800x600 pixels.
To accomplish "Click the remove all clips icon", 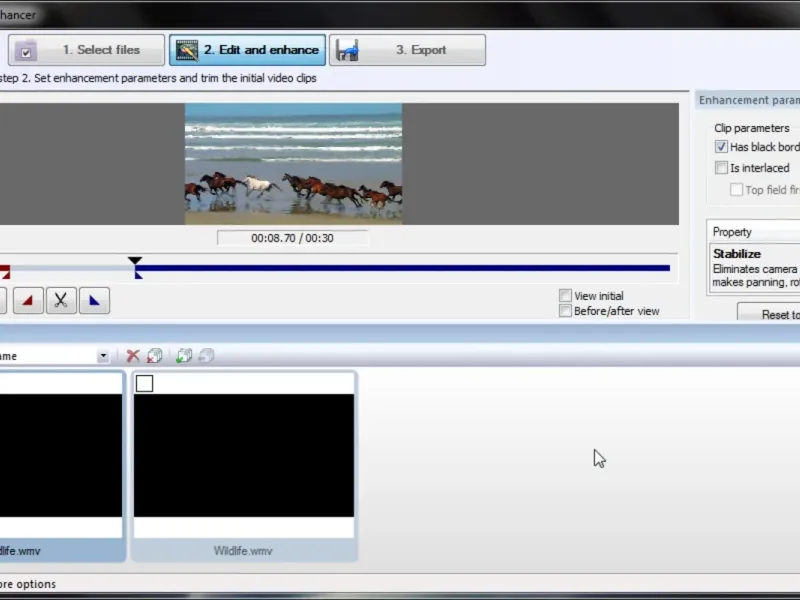I will click(x=155, y=356).
